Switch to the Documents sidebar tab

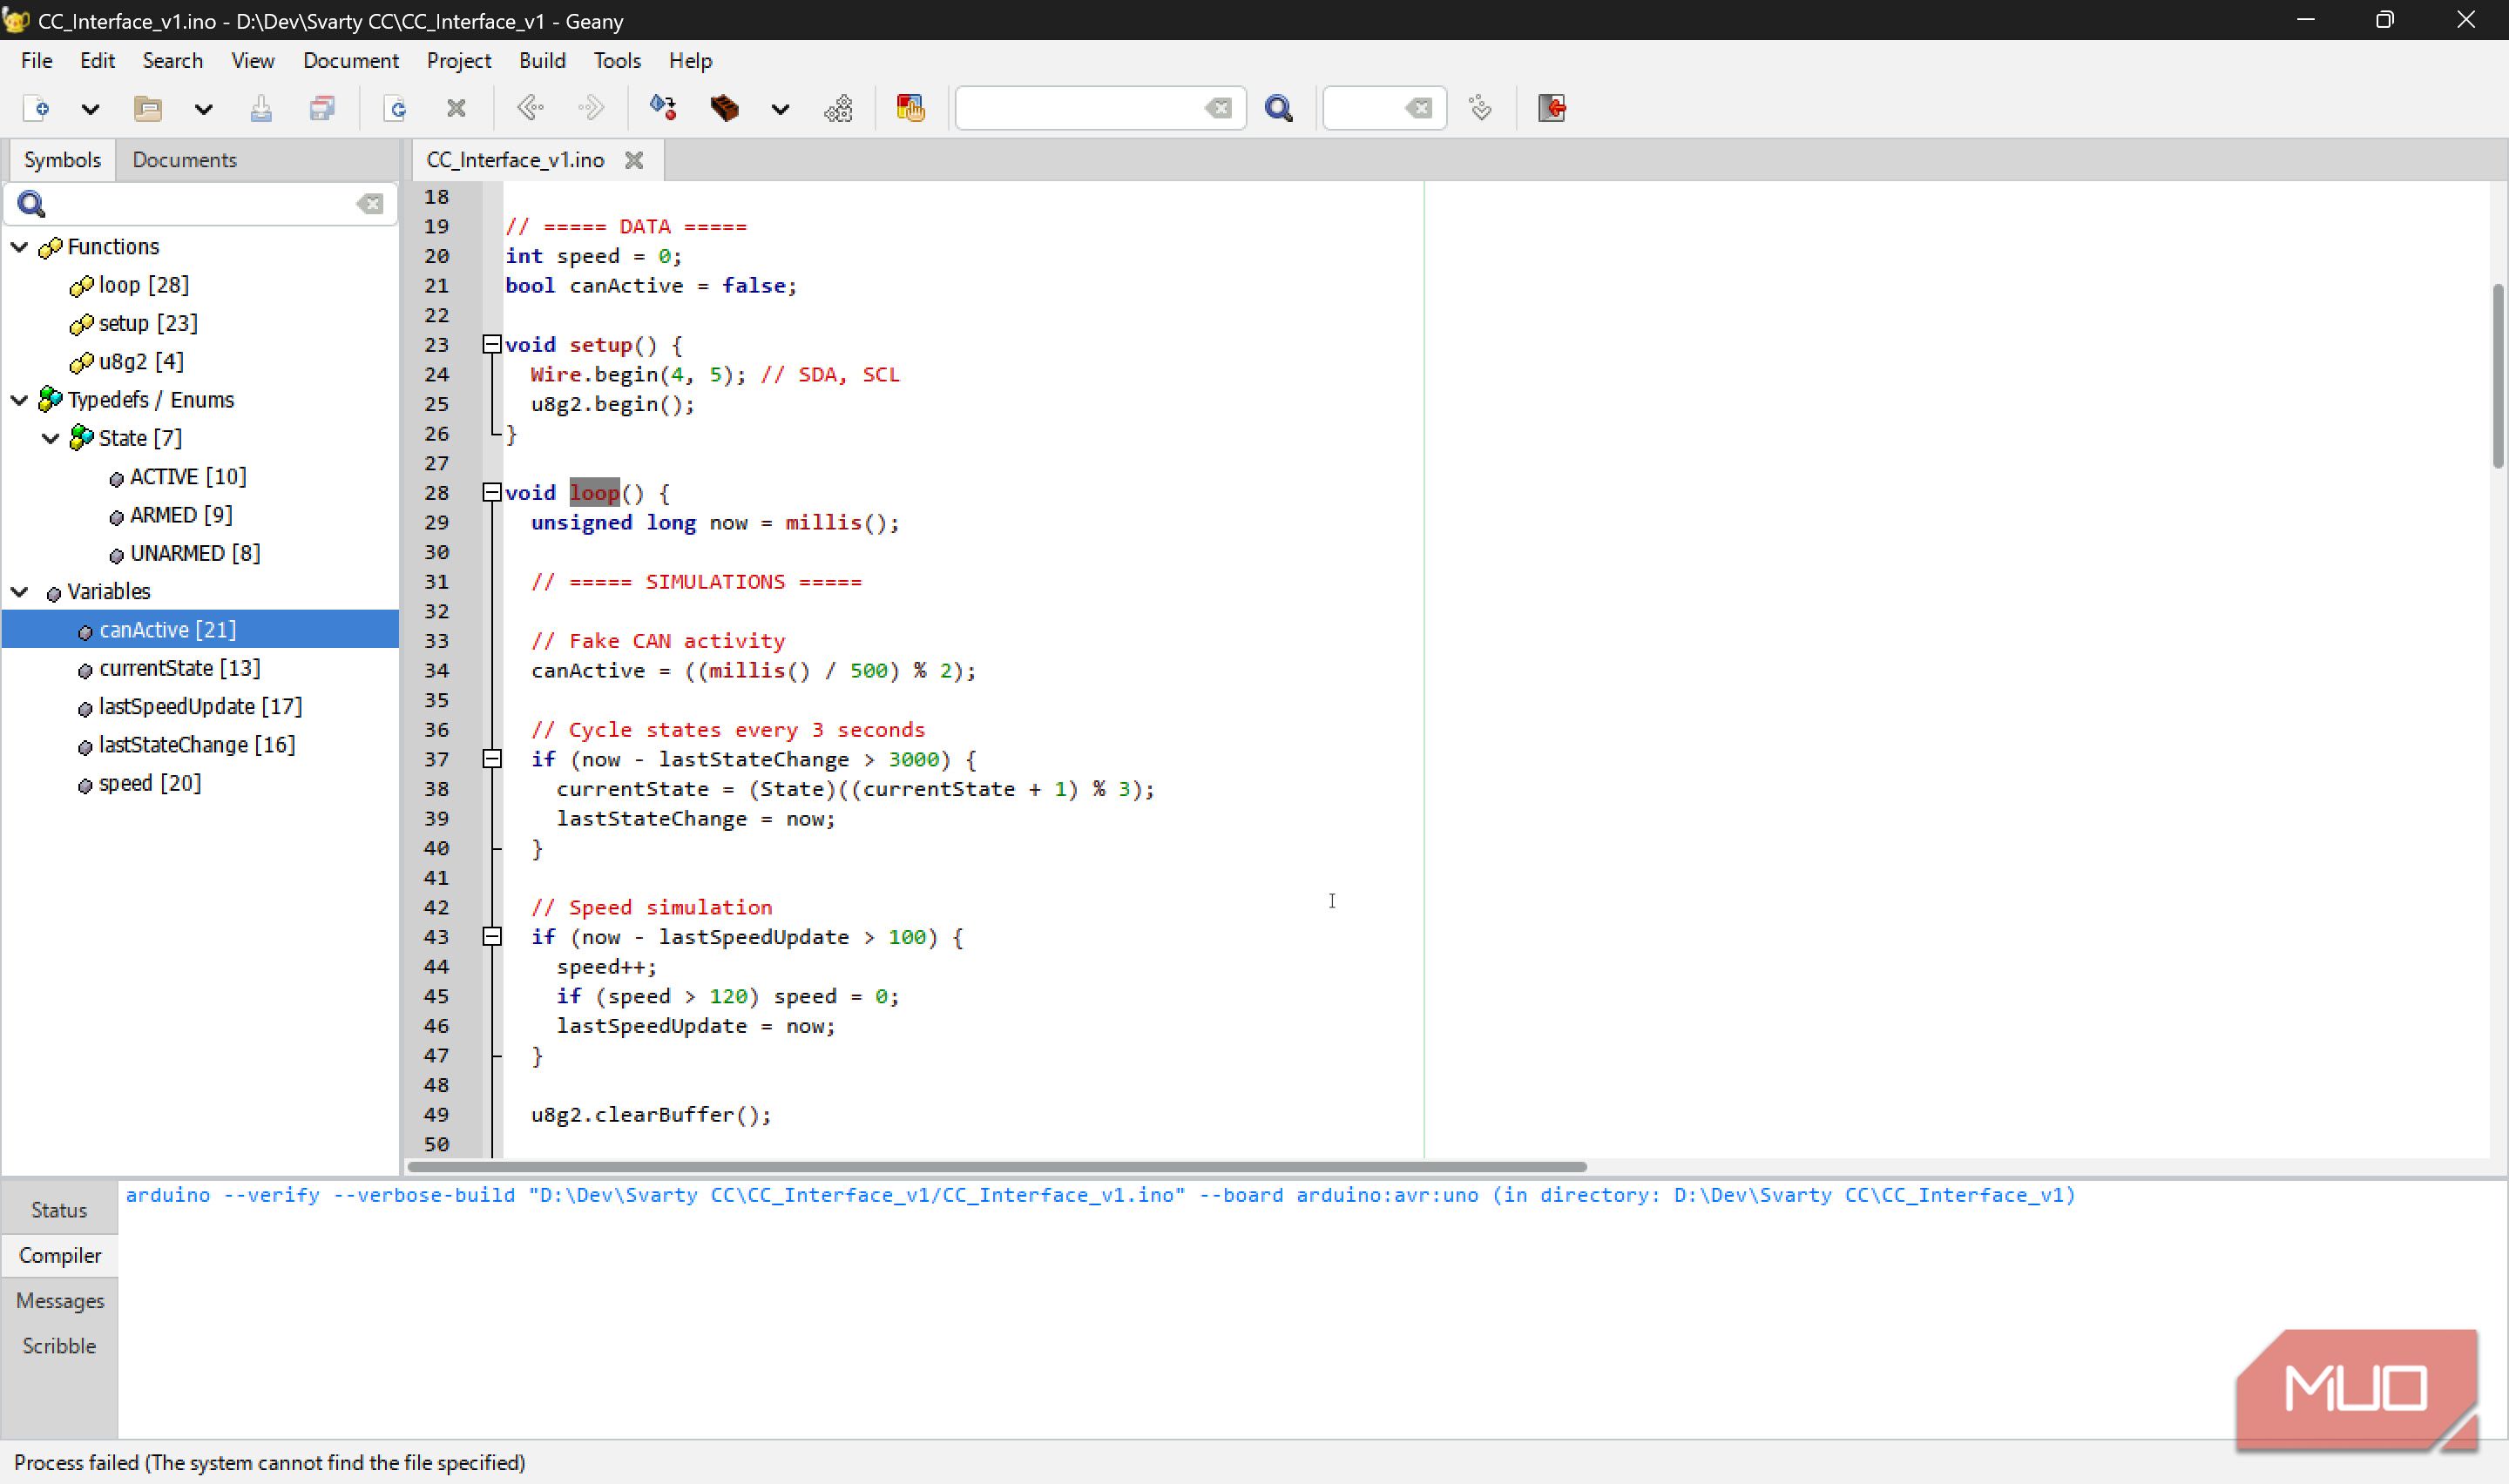pos(185,160)
